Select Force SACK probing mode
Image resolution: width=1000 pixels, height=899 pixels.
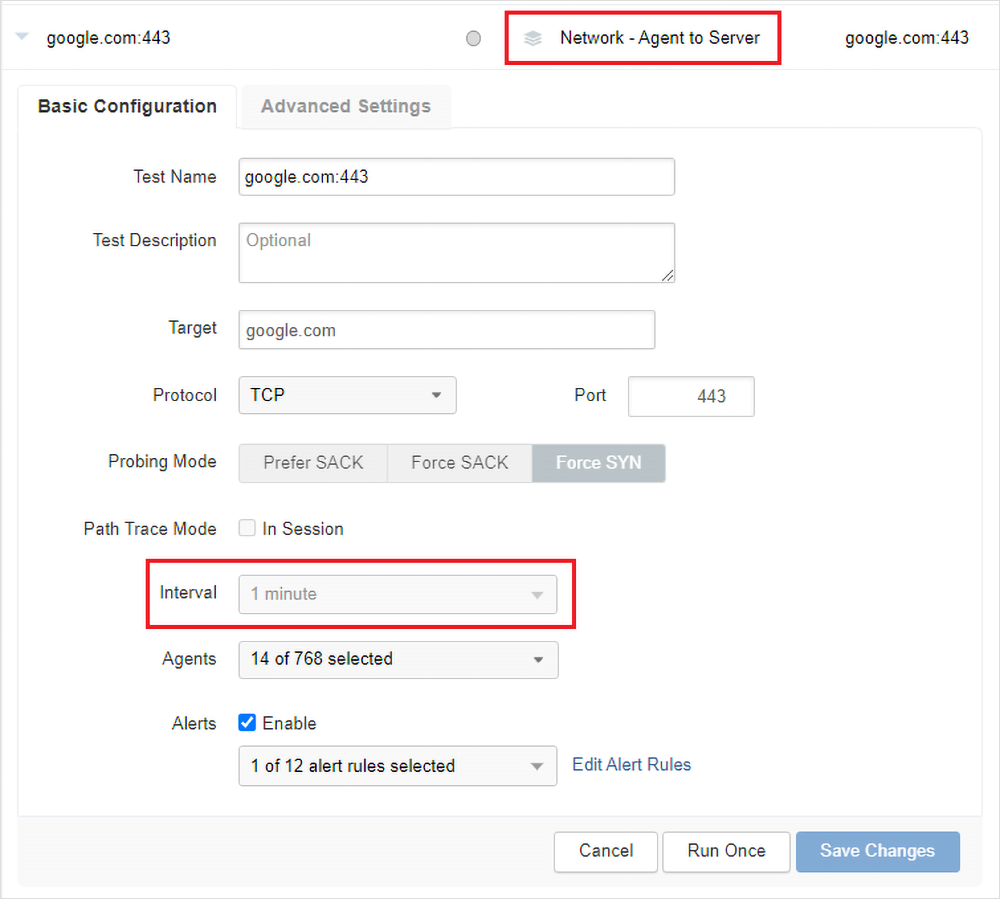pyautogui.click(x=459, y=463)
